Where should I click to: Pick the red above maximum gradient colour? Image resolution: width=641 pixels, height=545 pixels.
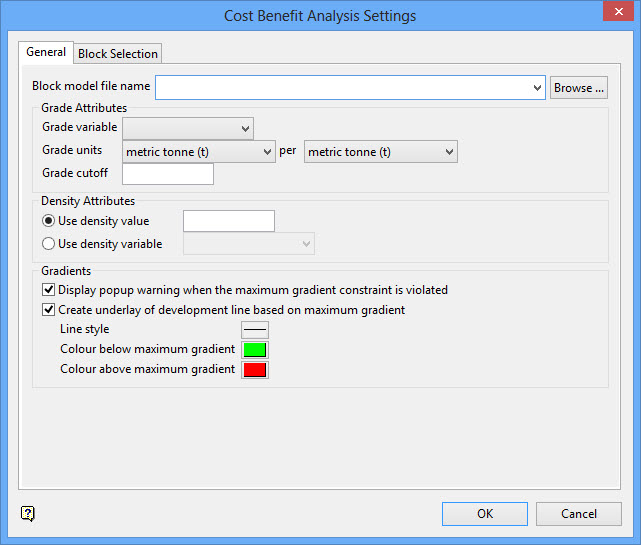(x=255, y=370)
